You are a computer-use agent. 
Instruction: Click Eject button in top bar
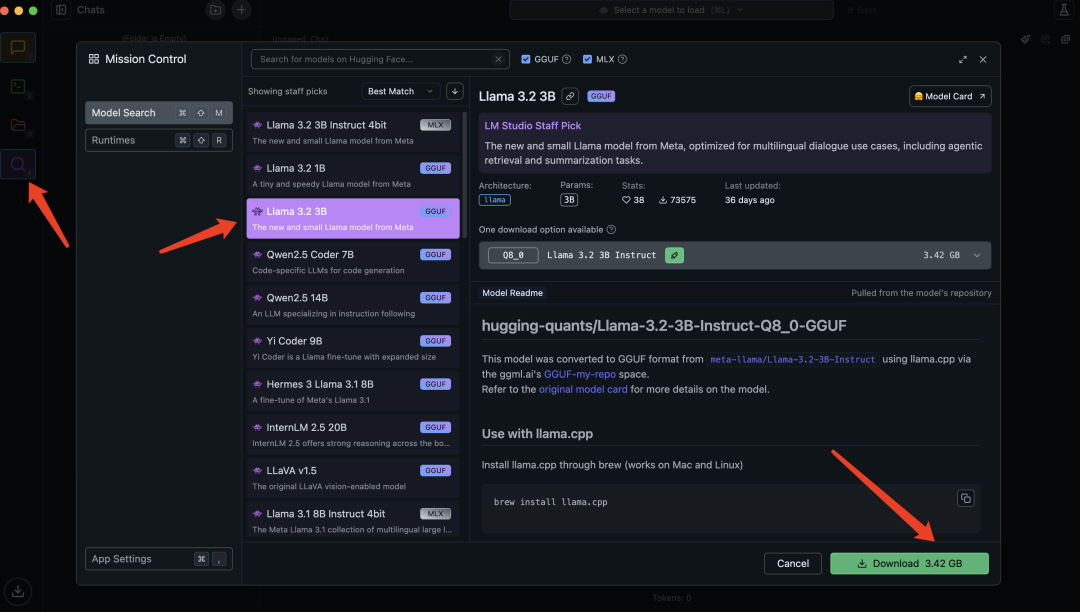(x=862, y=10)
